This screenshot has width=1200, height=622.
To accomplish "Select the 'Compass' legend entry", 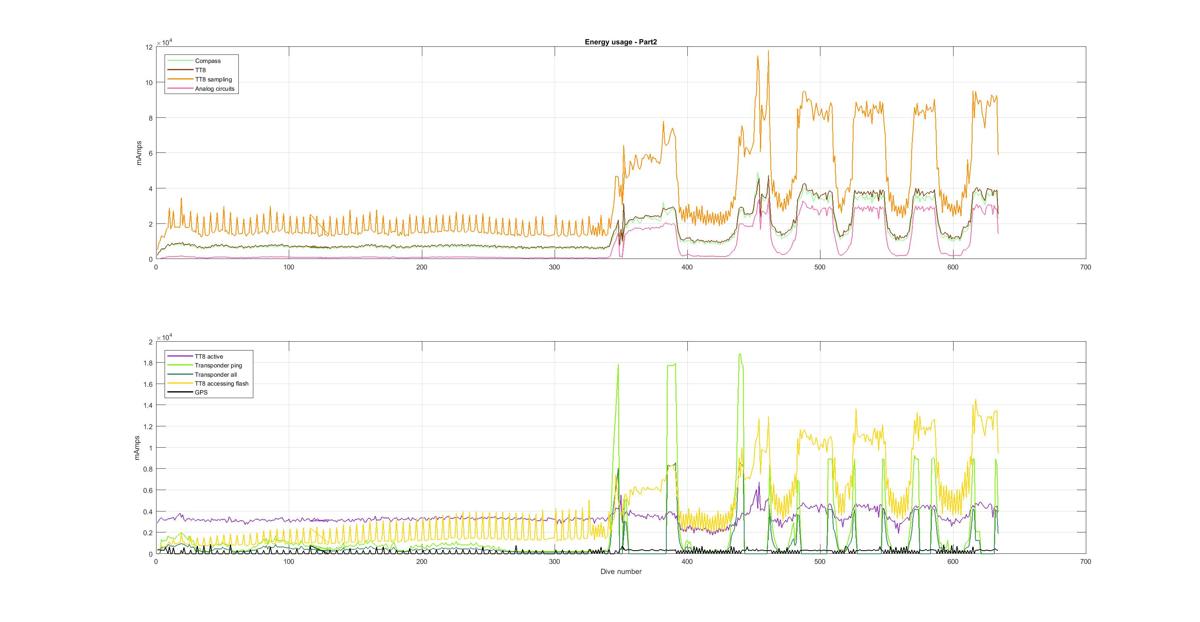I will click(x=209, y=61).
